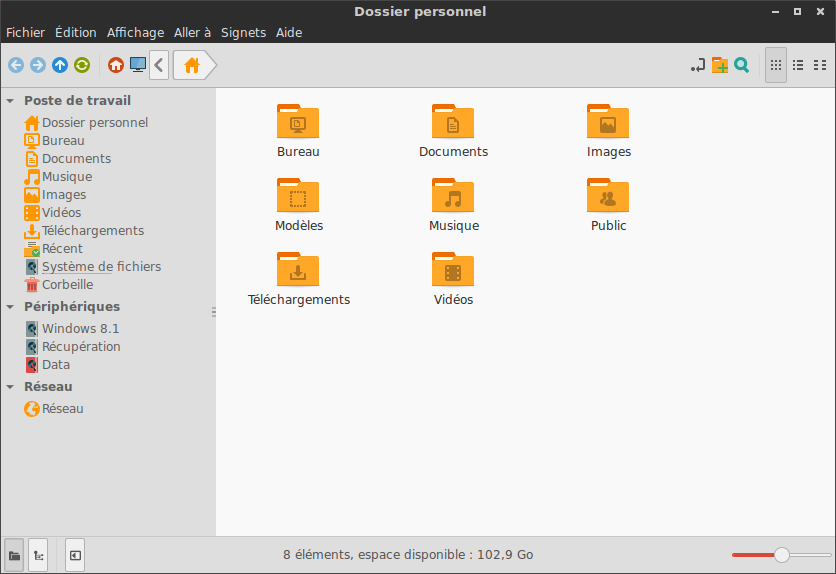Viewport: 836px width, 574px height.
Task: Open the Bureau folder icon
Action: click(x=298, y=122)
